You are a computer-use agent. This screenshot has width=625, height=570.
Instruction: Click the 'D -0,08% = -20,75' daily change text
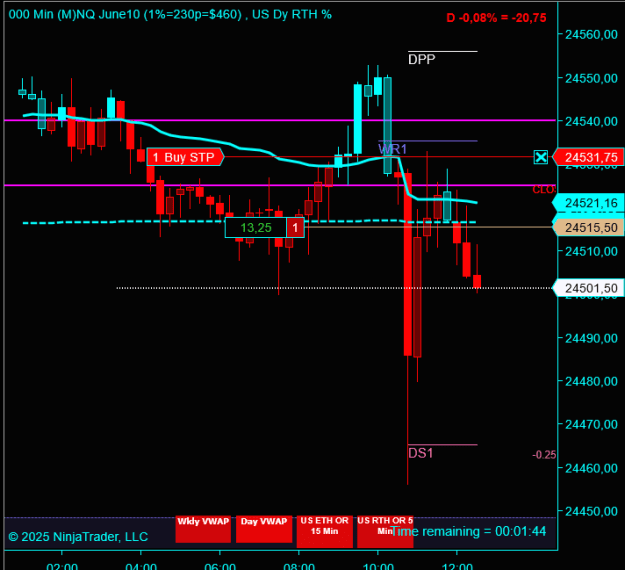[496, 18]
